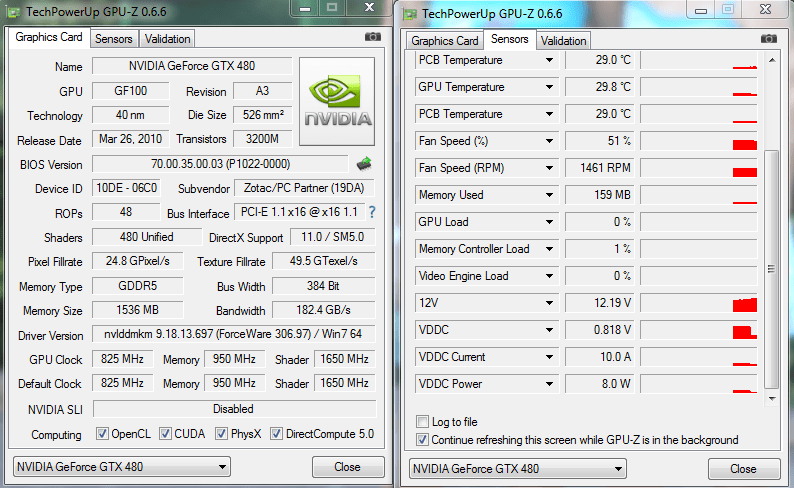Click the NVIDIA SLI Disabled field
The width and height of the screenshot is (794, 488).
coord(234,409)
